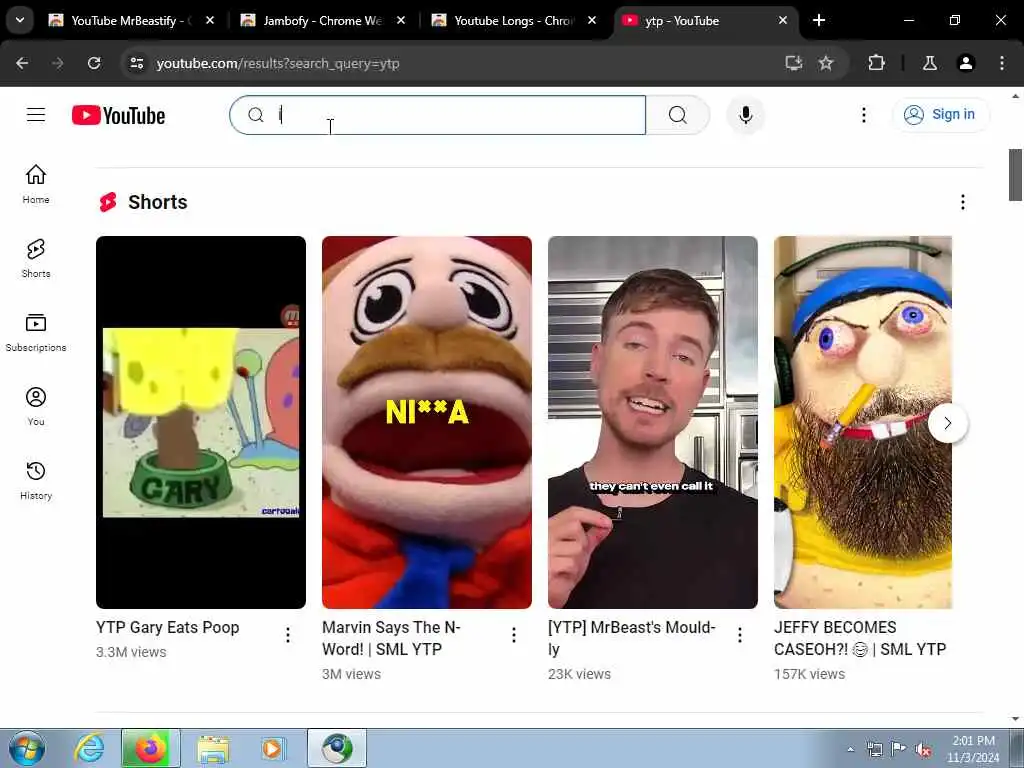Open the Shorts shelf three-dot options
Viewport: 1024px width, 768px height.
pyautogui.click(x=963, y=202)
